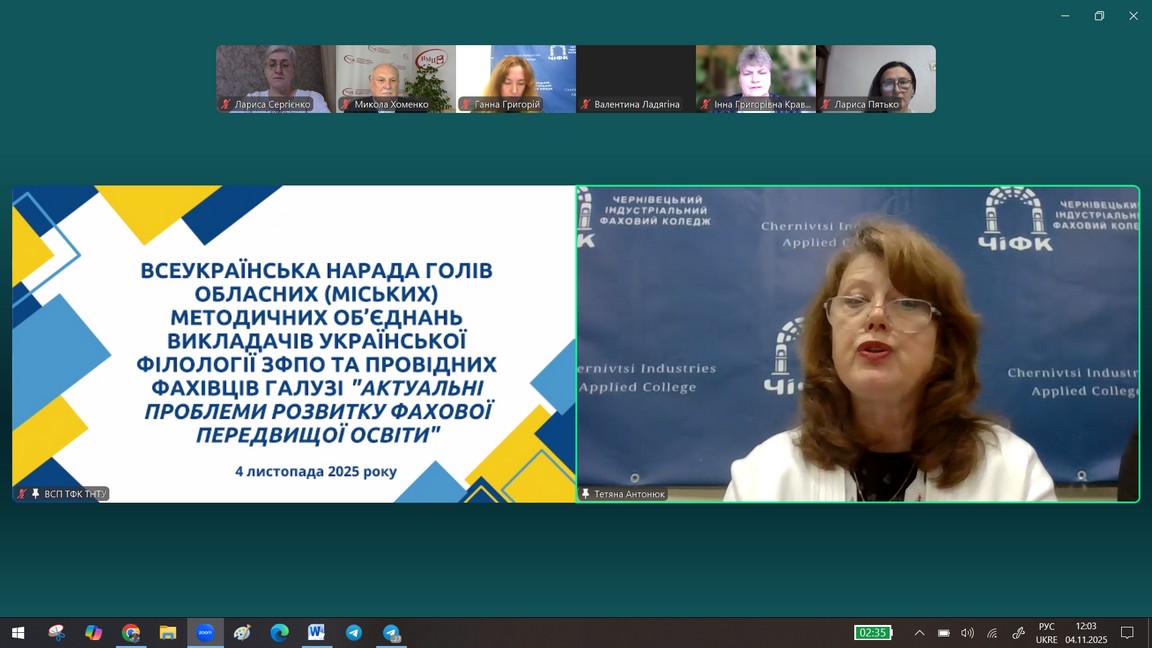Open the Paint app in the taskbar

pyautogui.click(x=242, y=633)
